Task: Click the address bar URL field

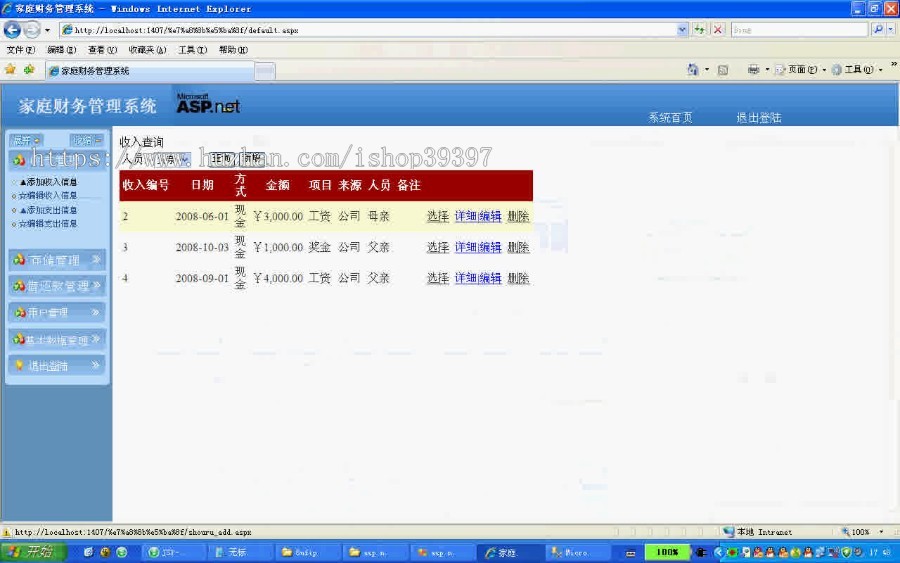Action: (367, 30)
